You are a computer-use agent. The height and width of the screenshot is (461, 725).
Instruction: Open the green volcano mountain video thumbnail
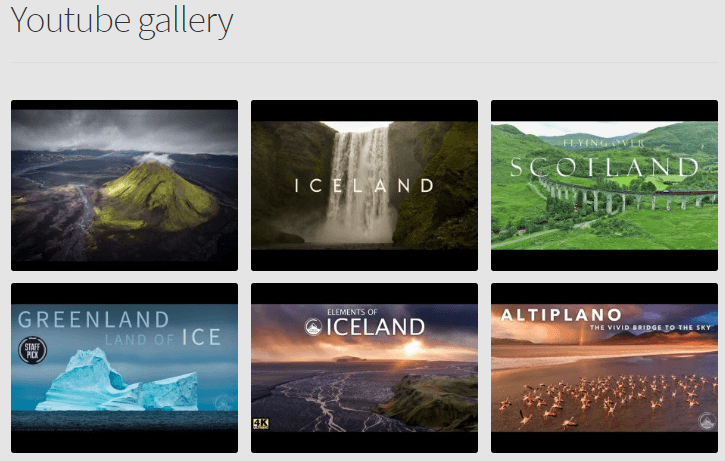pyautogui.click(x=124, y=185)
